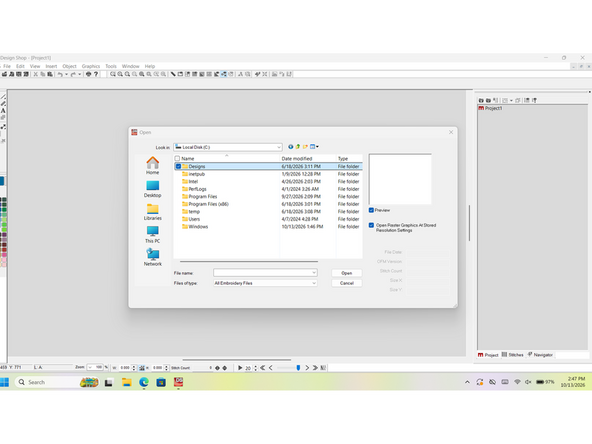The image size is (592, 444).
Task: Click the single right step arrow
Action: [307, 367]
